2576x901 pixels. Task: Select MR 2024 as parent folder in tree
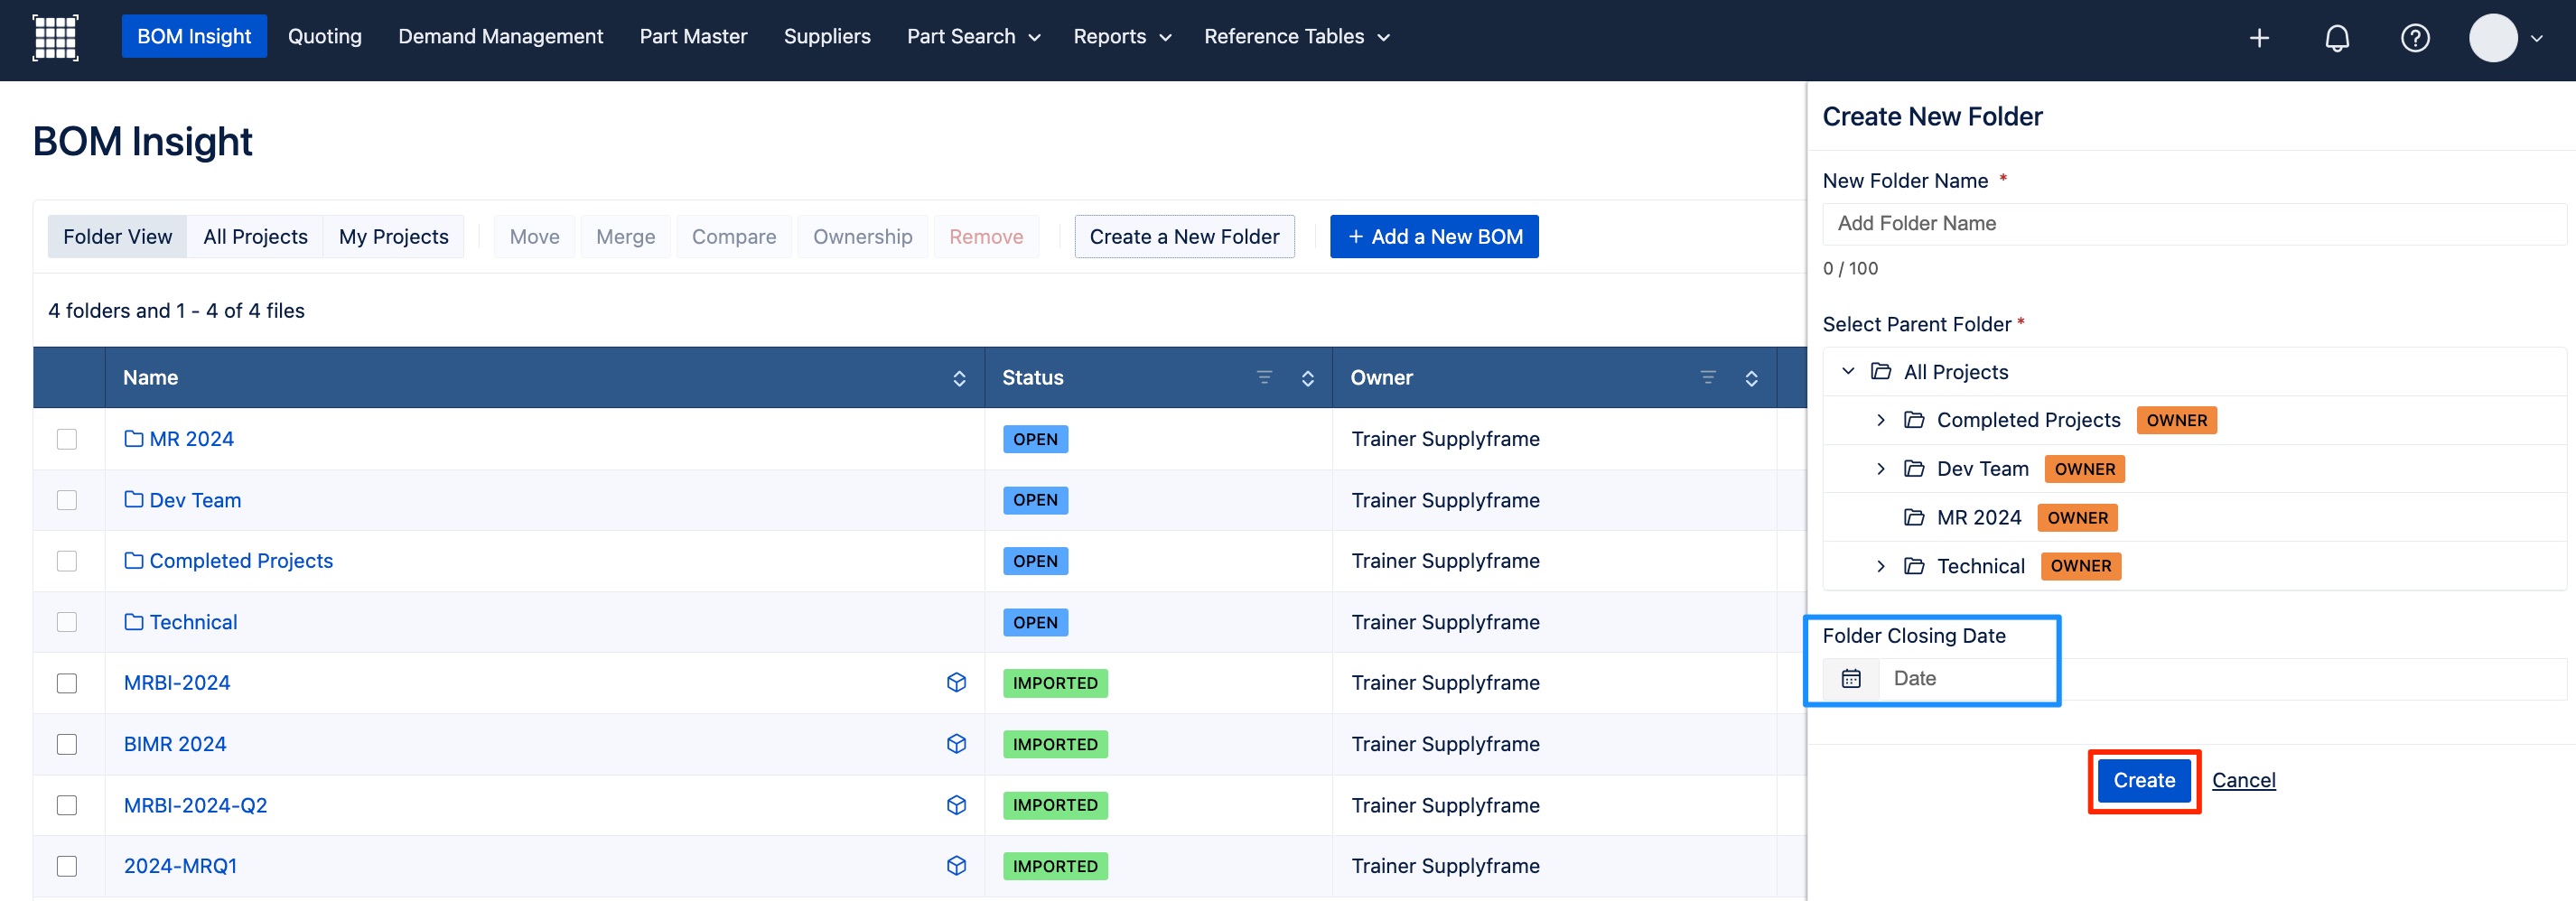[1979, 517]
